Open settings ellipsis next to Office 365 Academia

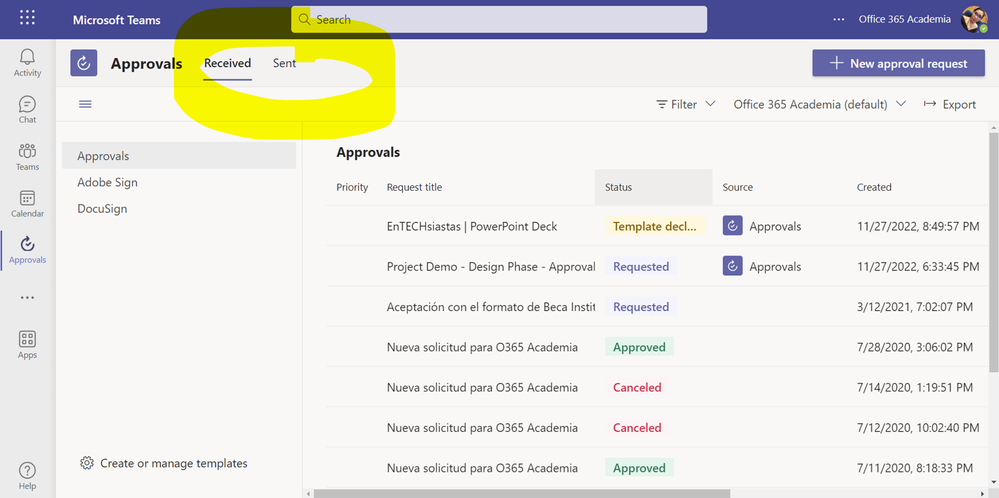[838, 20]
